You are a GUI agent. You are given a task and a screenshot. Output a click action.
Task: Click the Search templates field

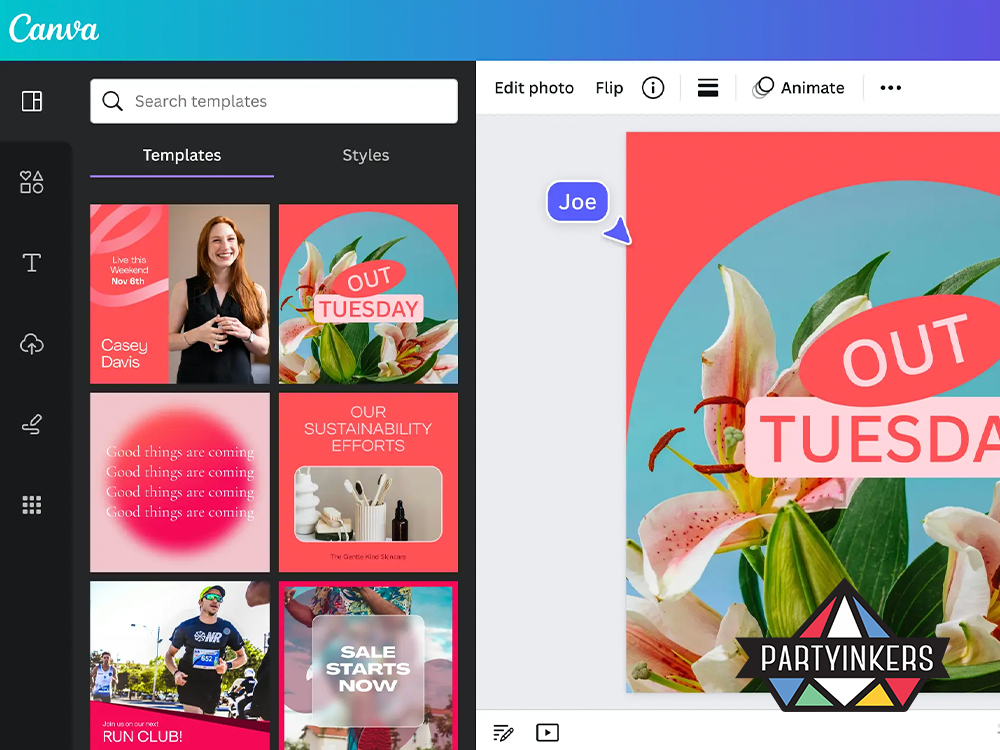(274, 101)
